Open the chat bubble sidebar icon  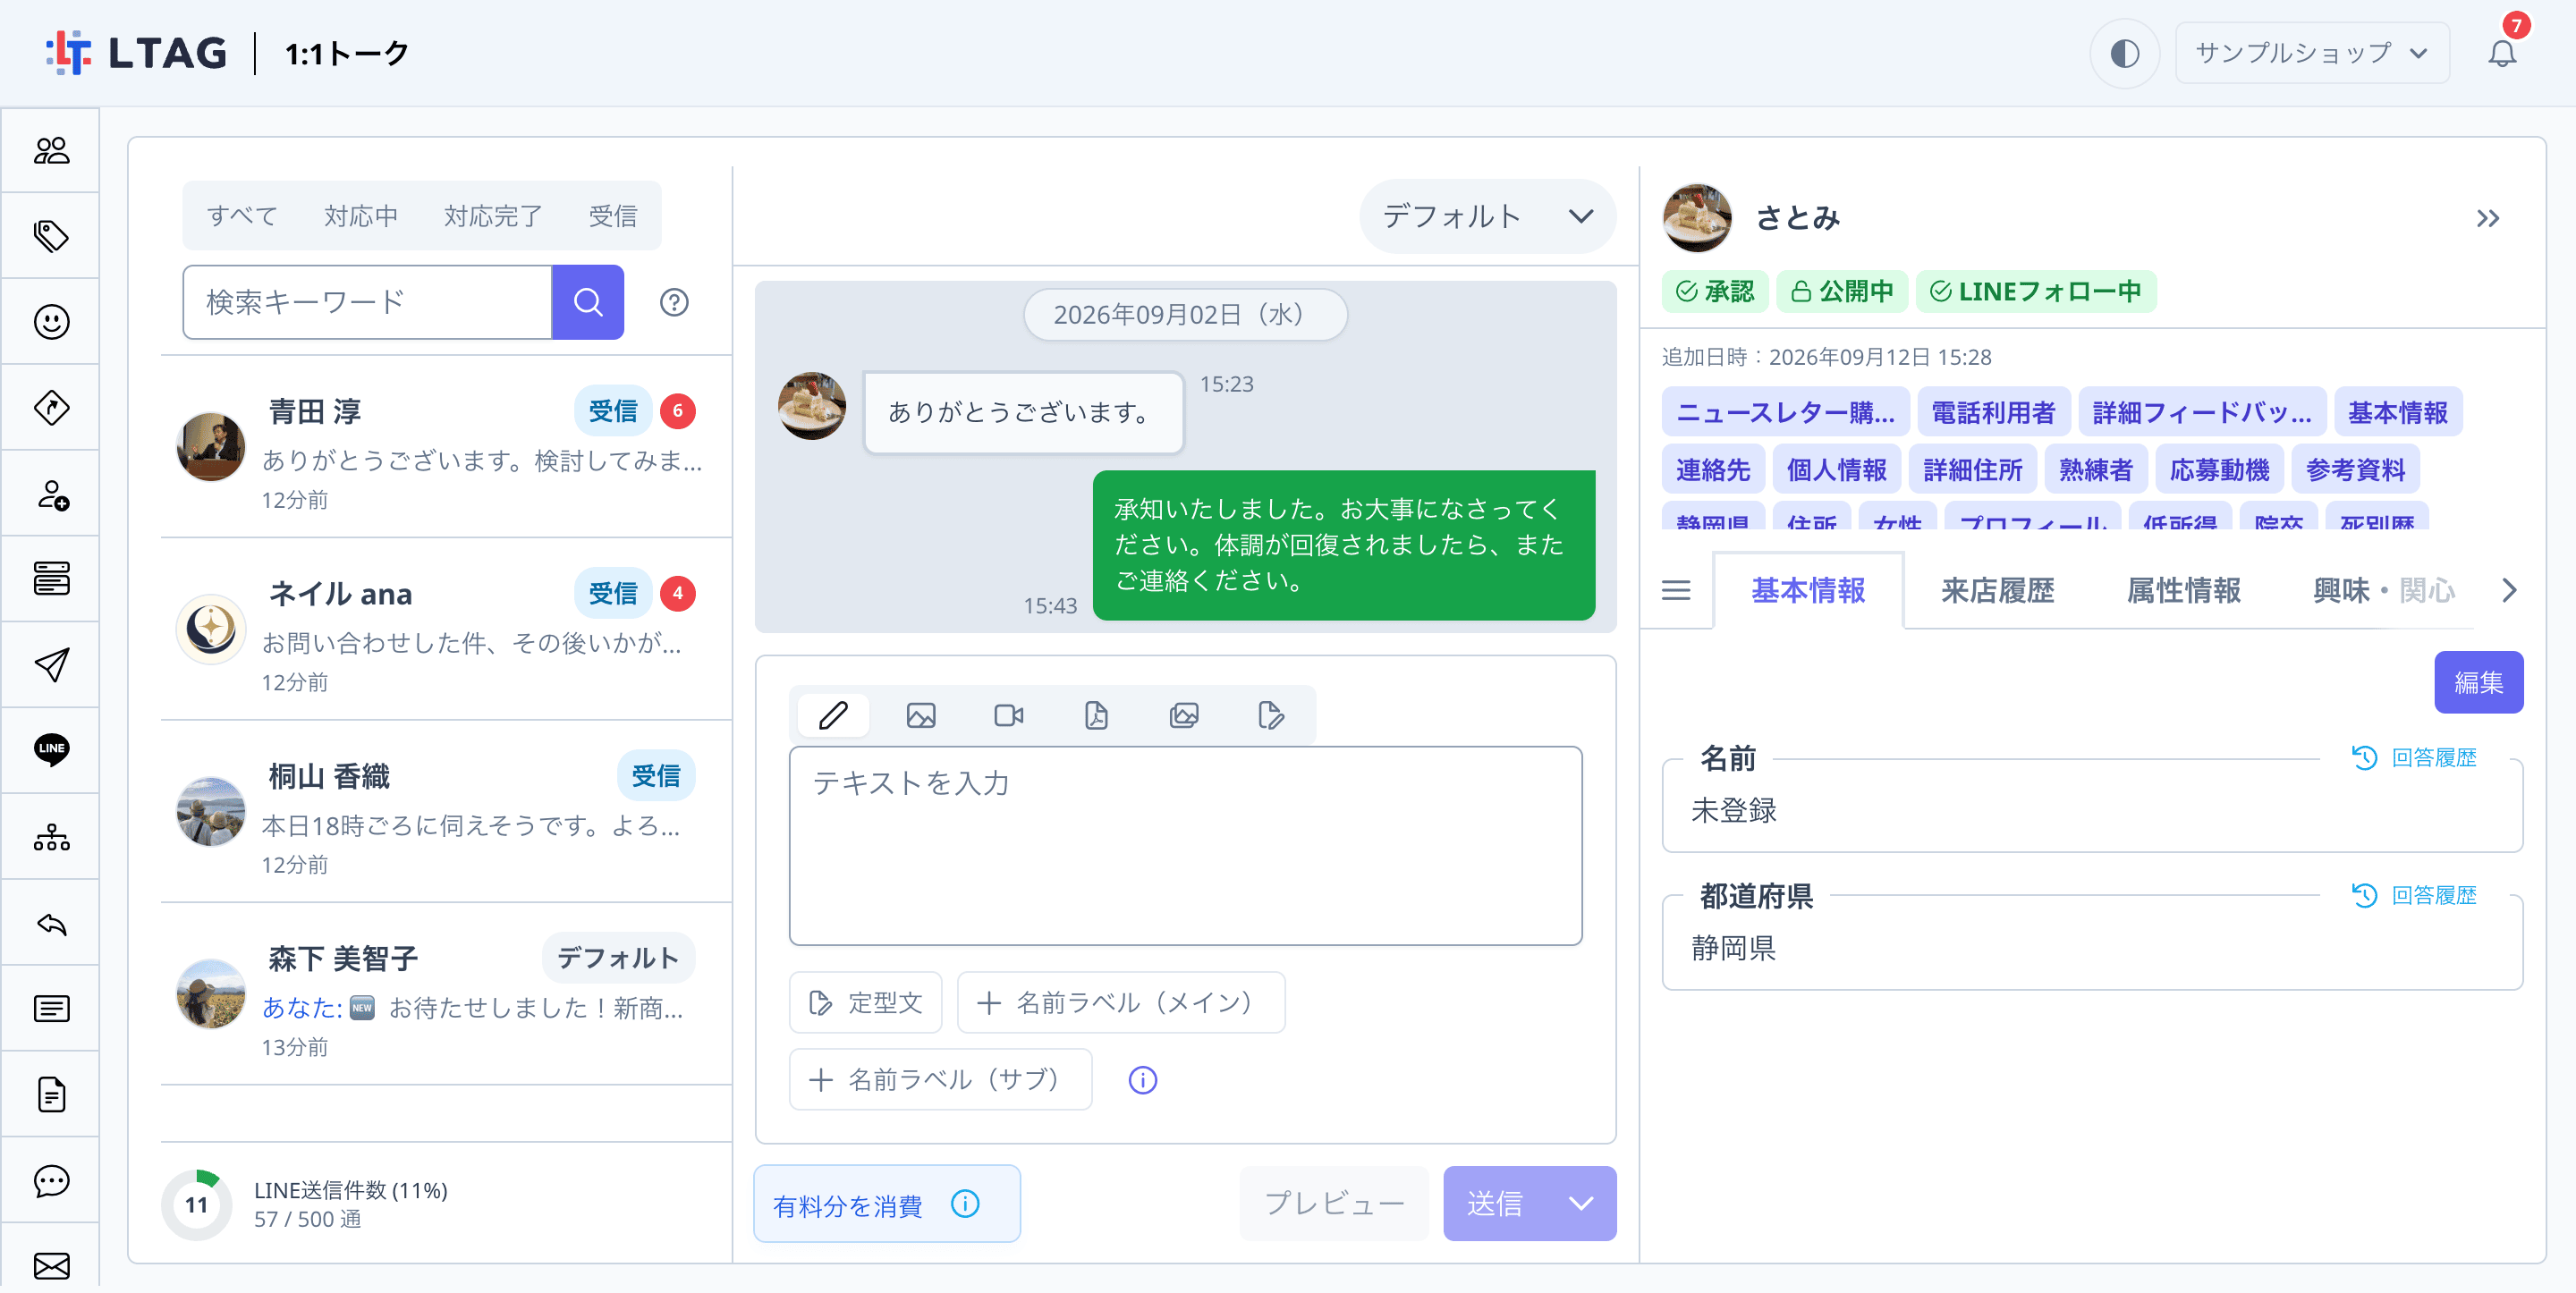click(x=51, y=1180)
